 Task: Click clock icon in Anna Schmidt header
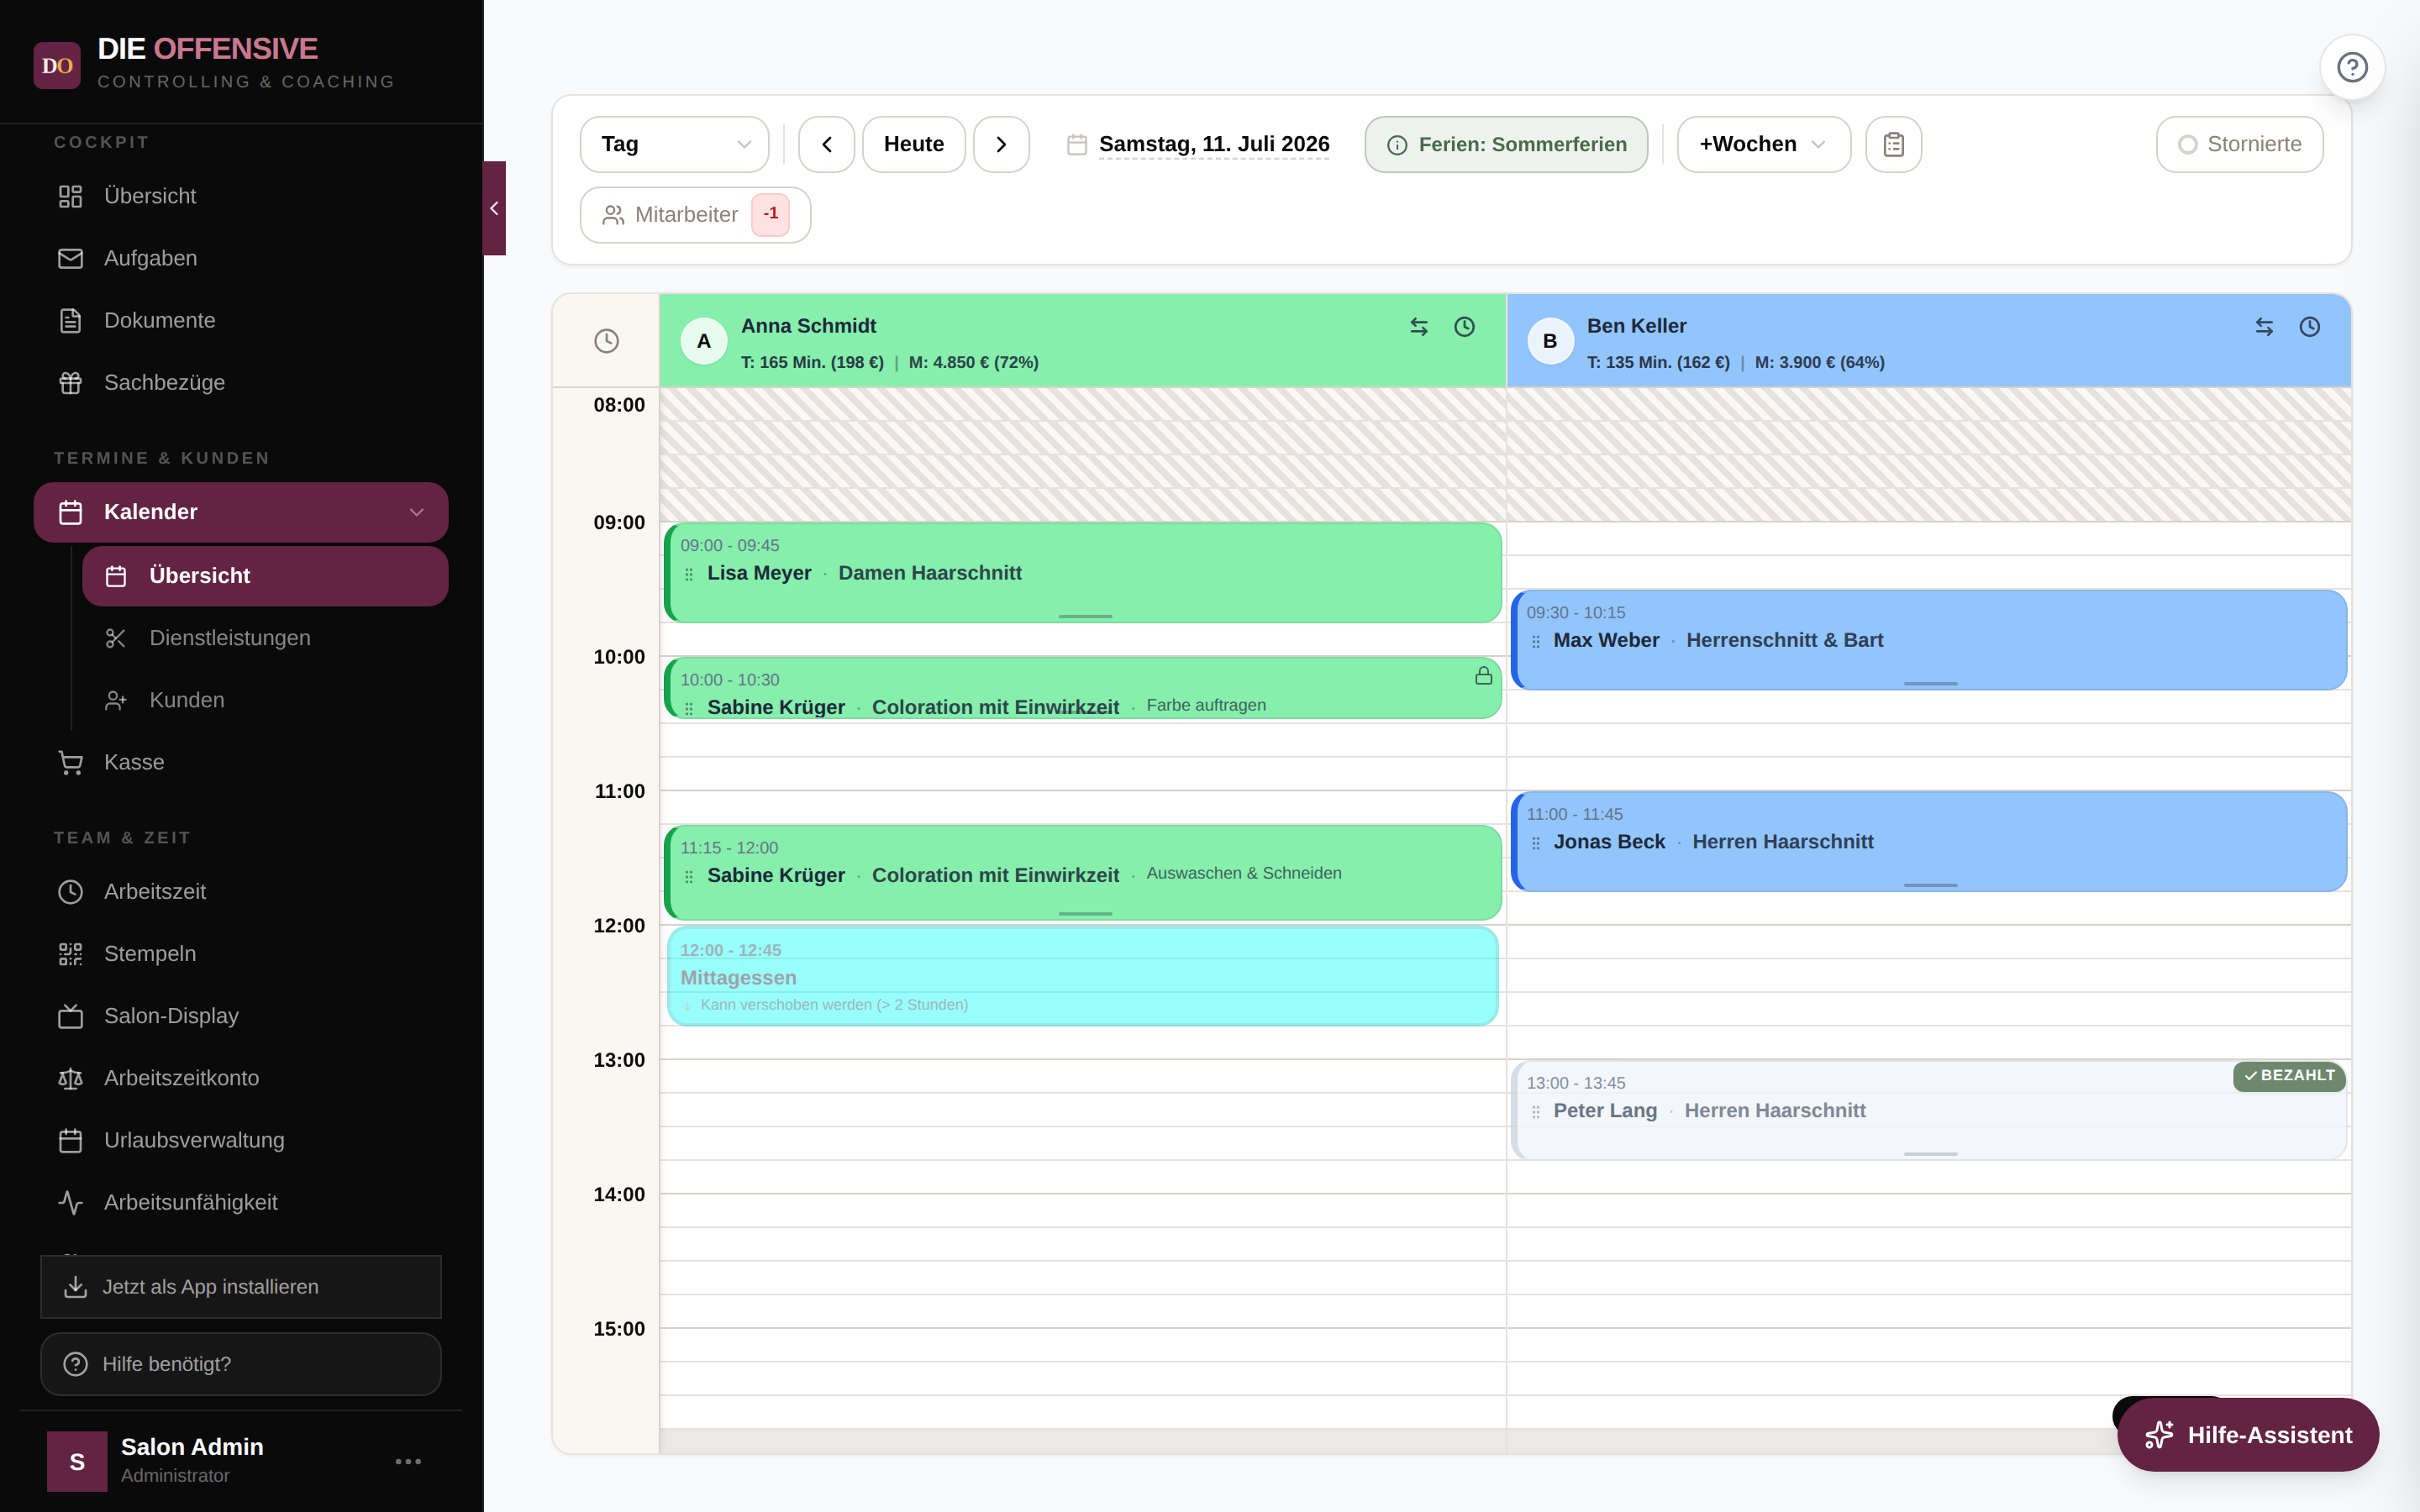[1464, 327]
